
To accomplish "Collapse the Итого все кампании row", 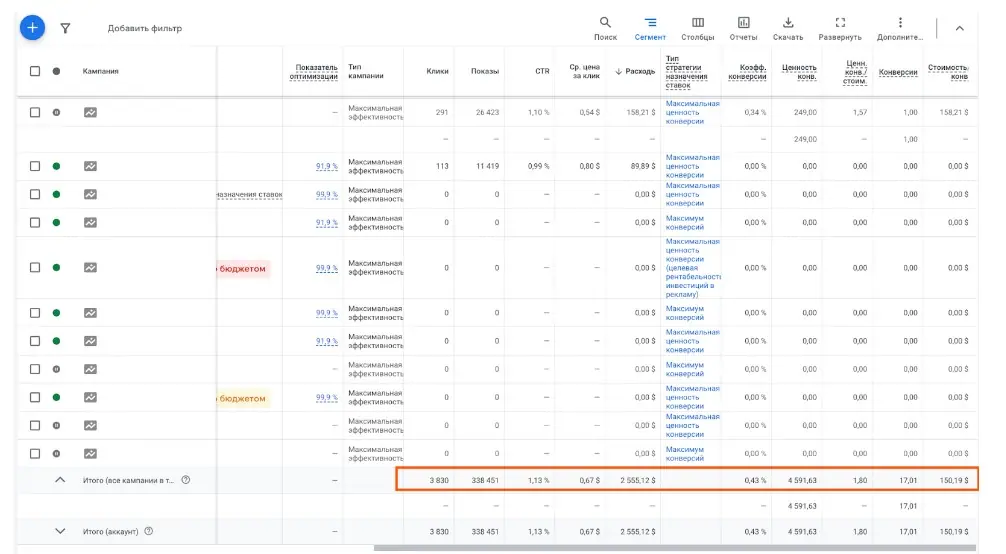I will (59, 480).
